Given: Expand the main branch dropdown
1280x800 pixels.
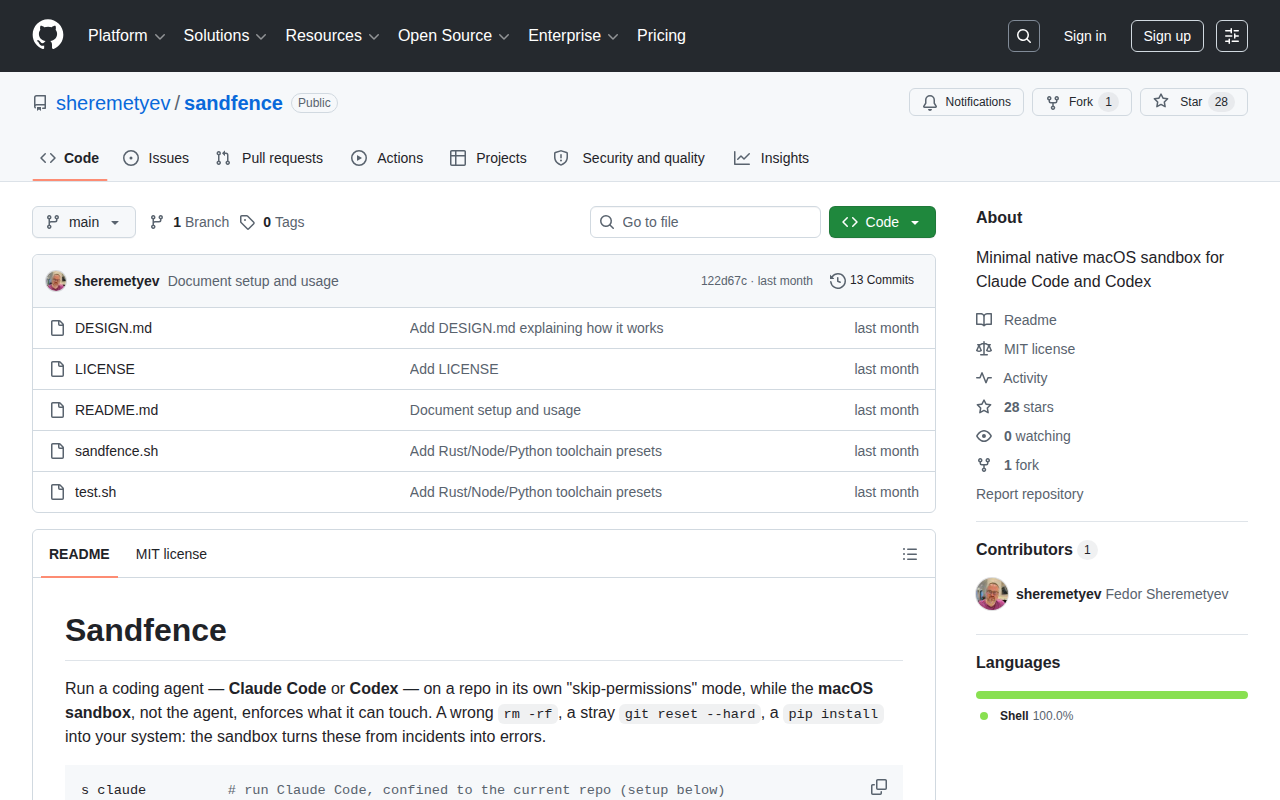Looking at the screenshot, I should click(x=84, y=222).
